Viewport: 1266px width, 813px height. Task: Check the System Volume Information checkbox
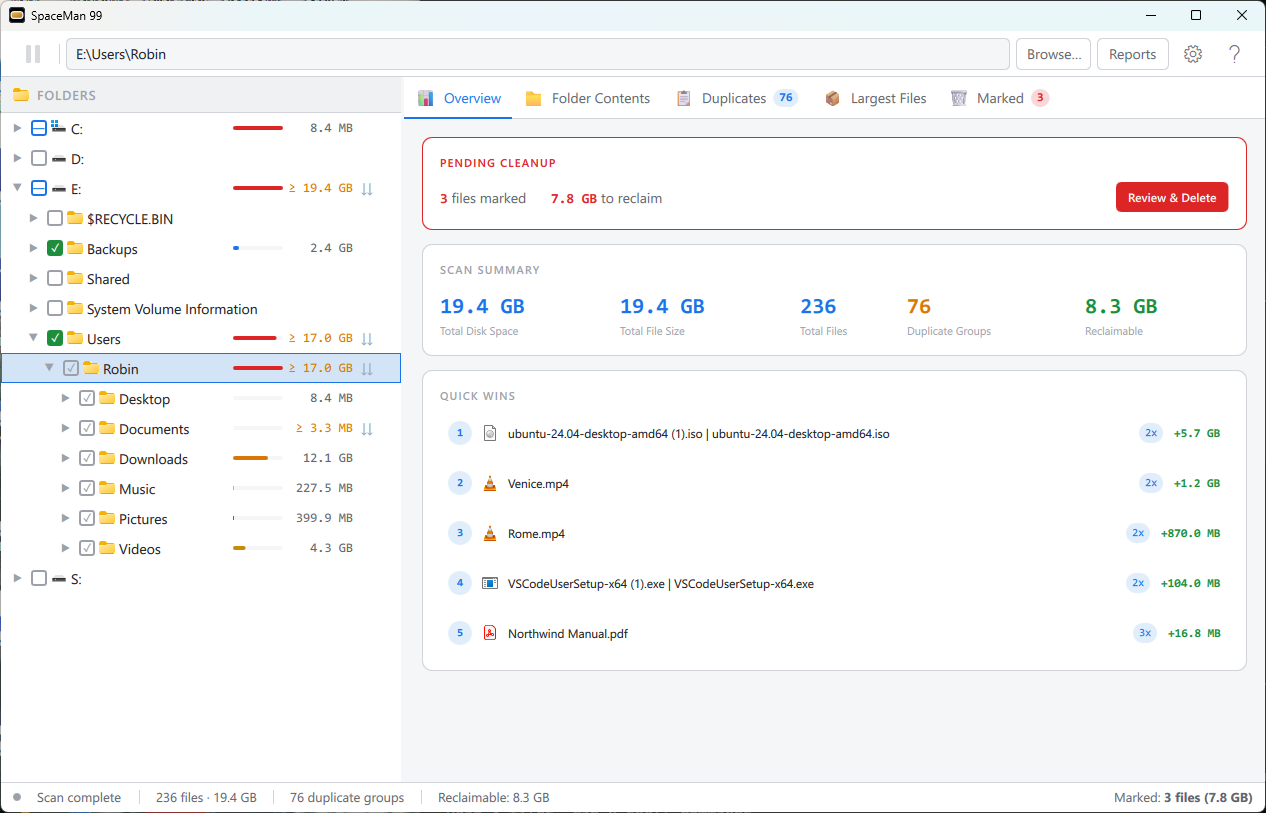[x=55, y=308]
